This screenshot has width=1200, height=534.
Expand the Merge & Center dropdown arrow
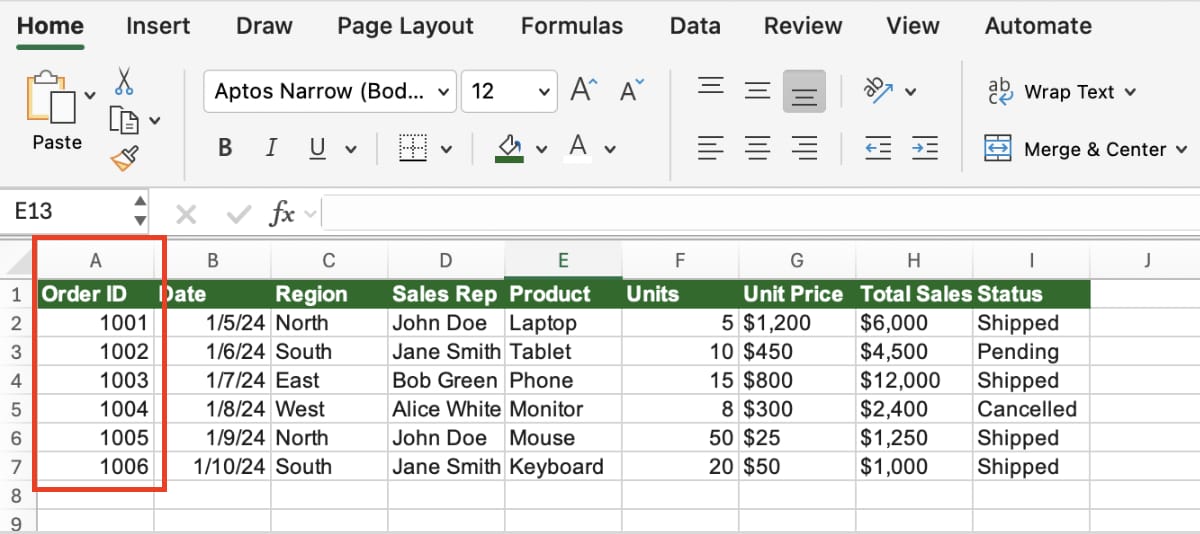(x=1181, y=150)
